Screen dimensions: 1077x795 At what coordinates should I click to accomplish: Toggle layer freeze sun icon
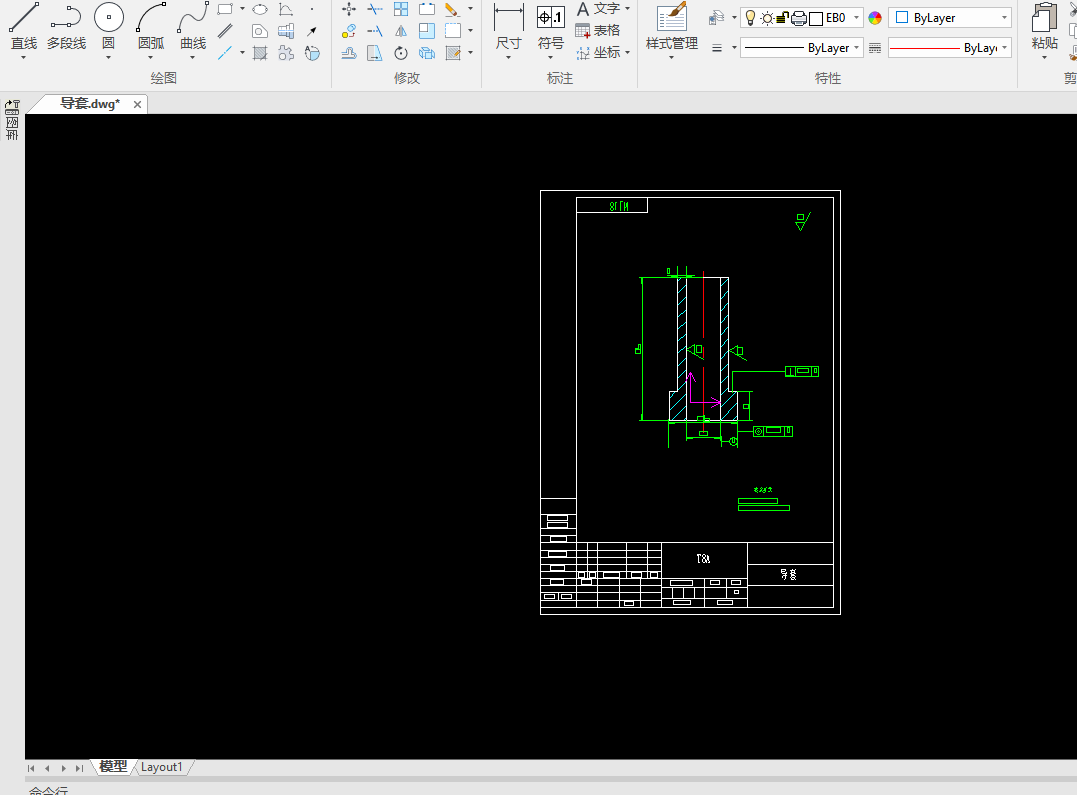[x=767, y=18]
